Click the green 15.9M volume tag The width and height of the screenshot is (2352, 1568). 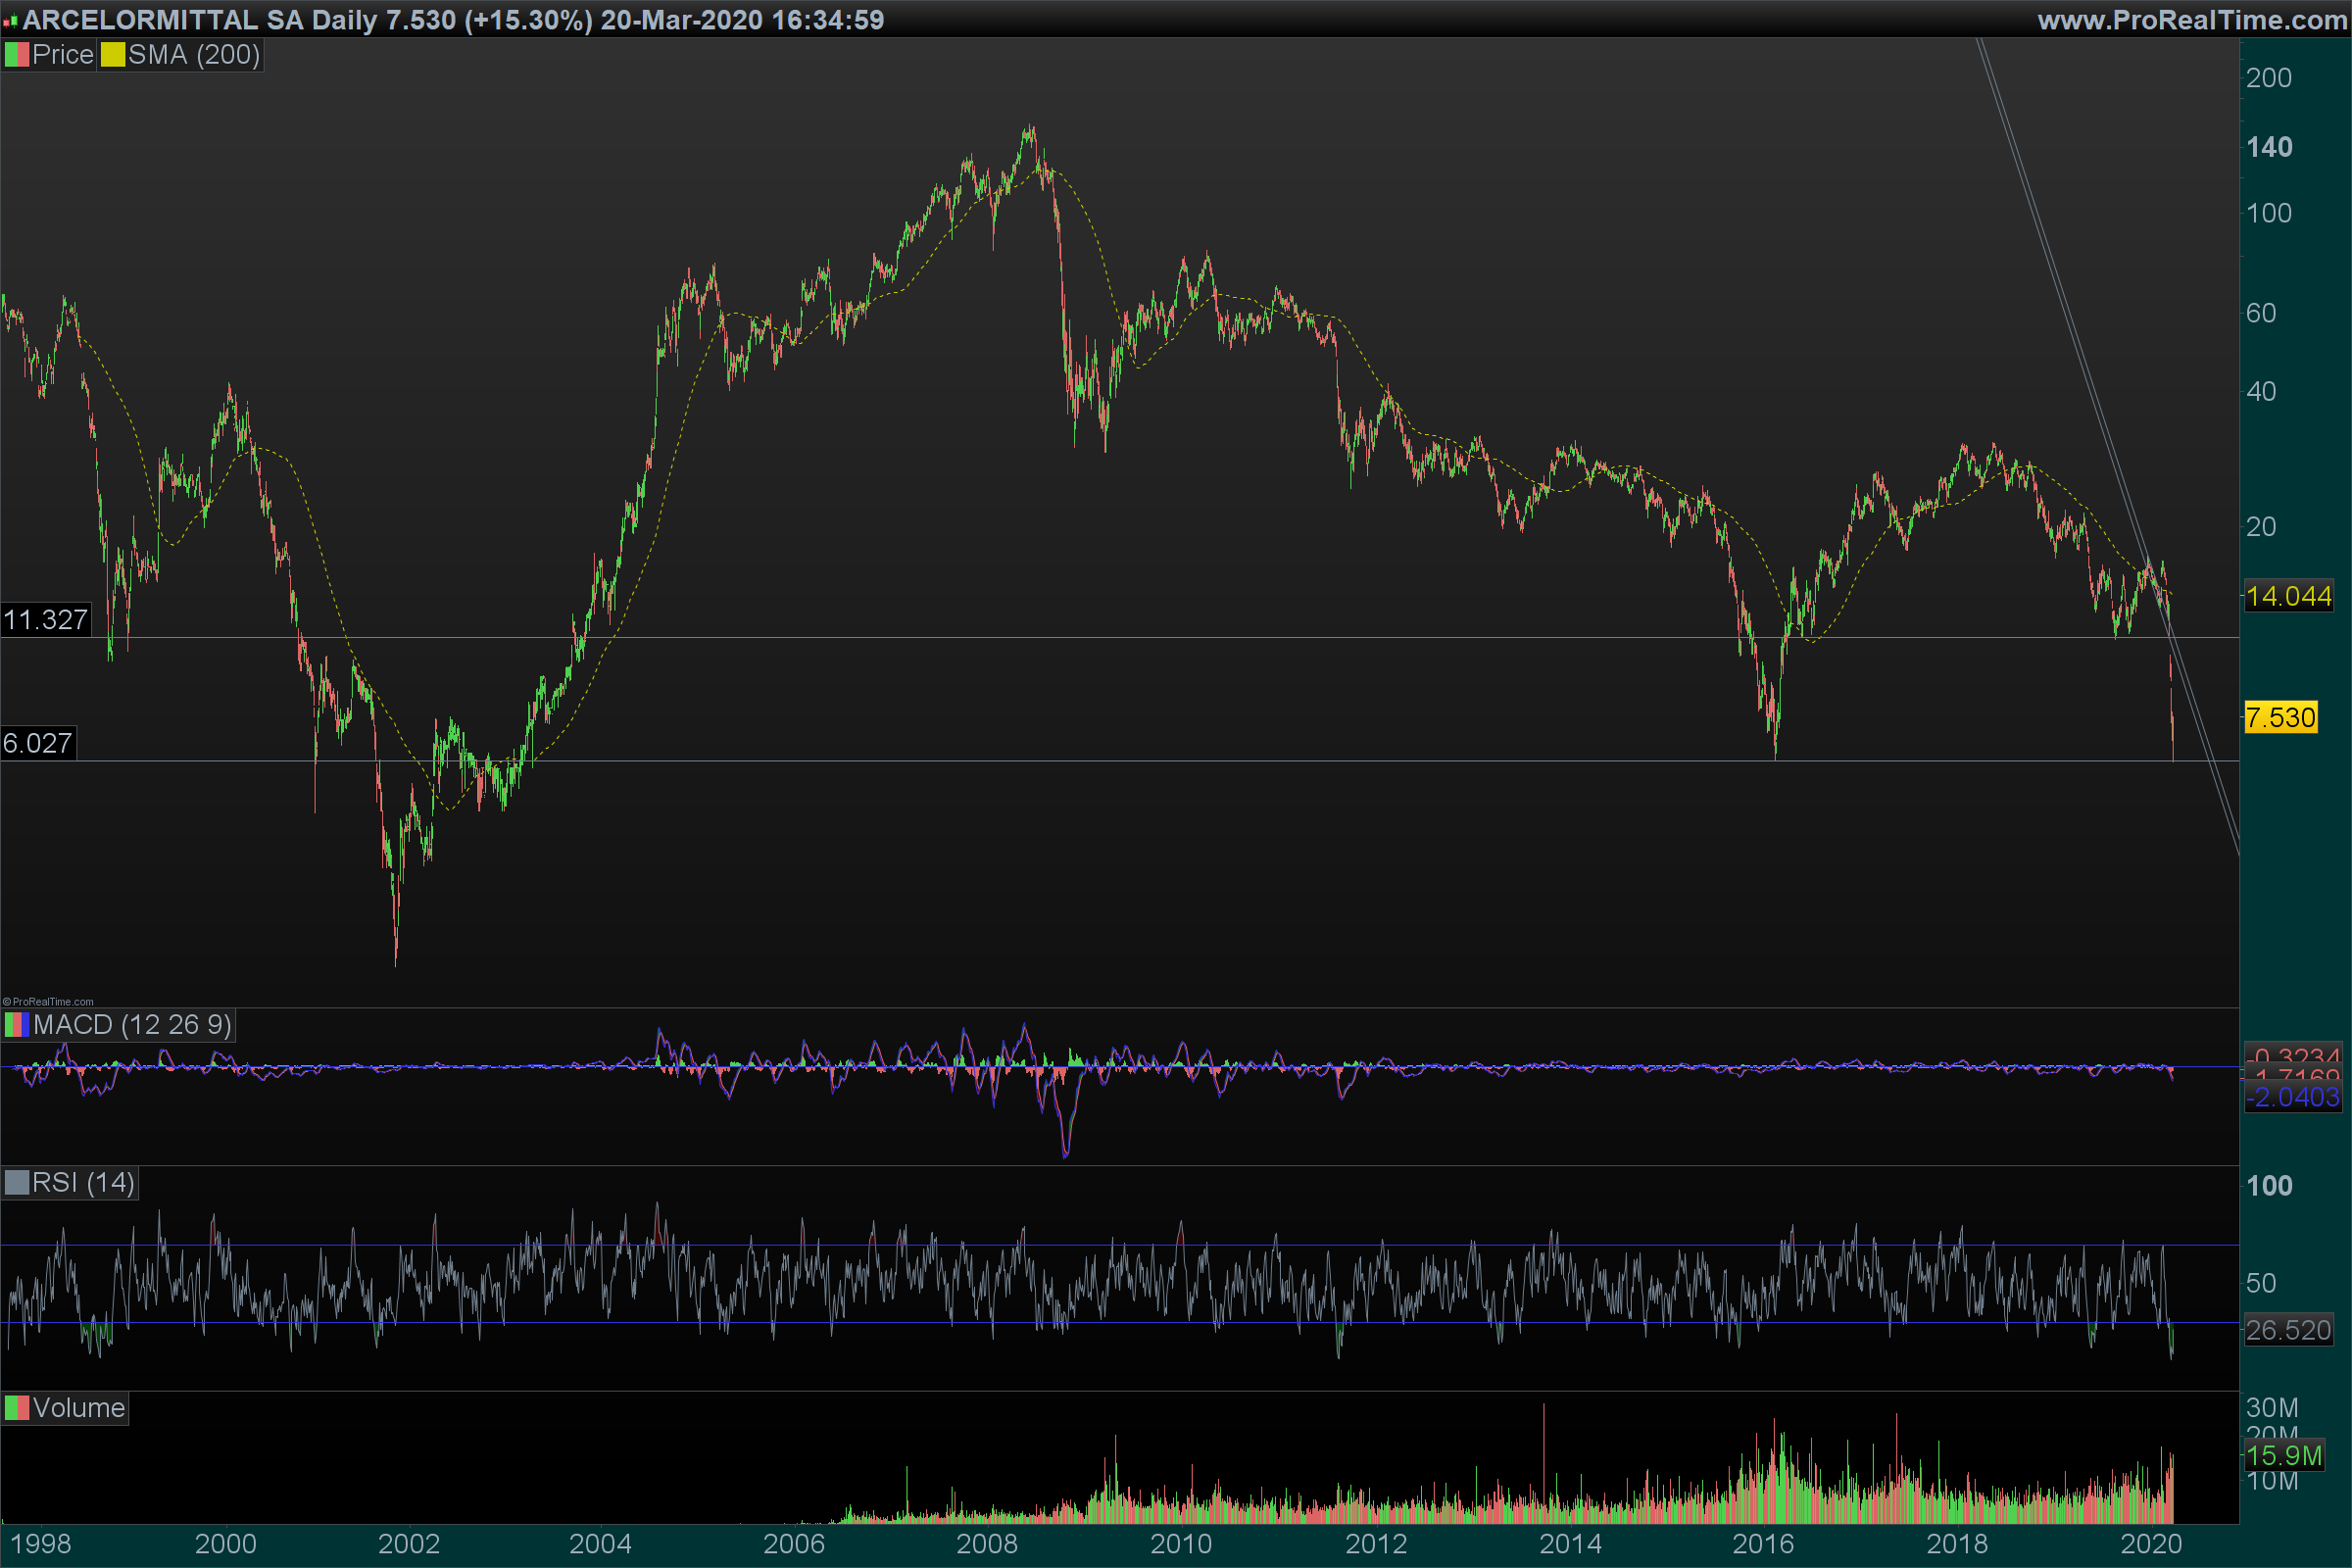2284,1455
